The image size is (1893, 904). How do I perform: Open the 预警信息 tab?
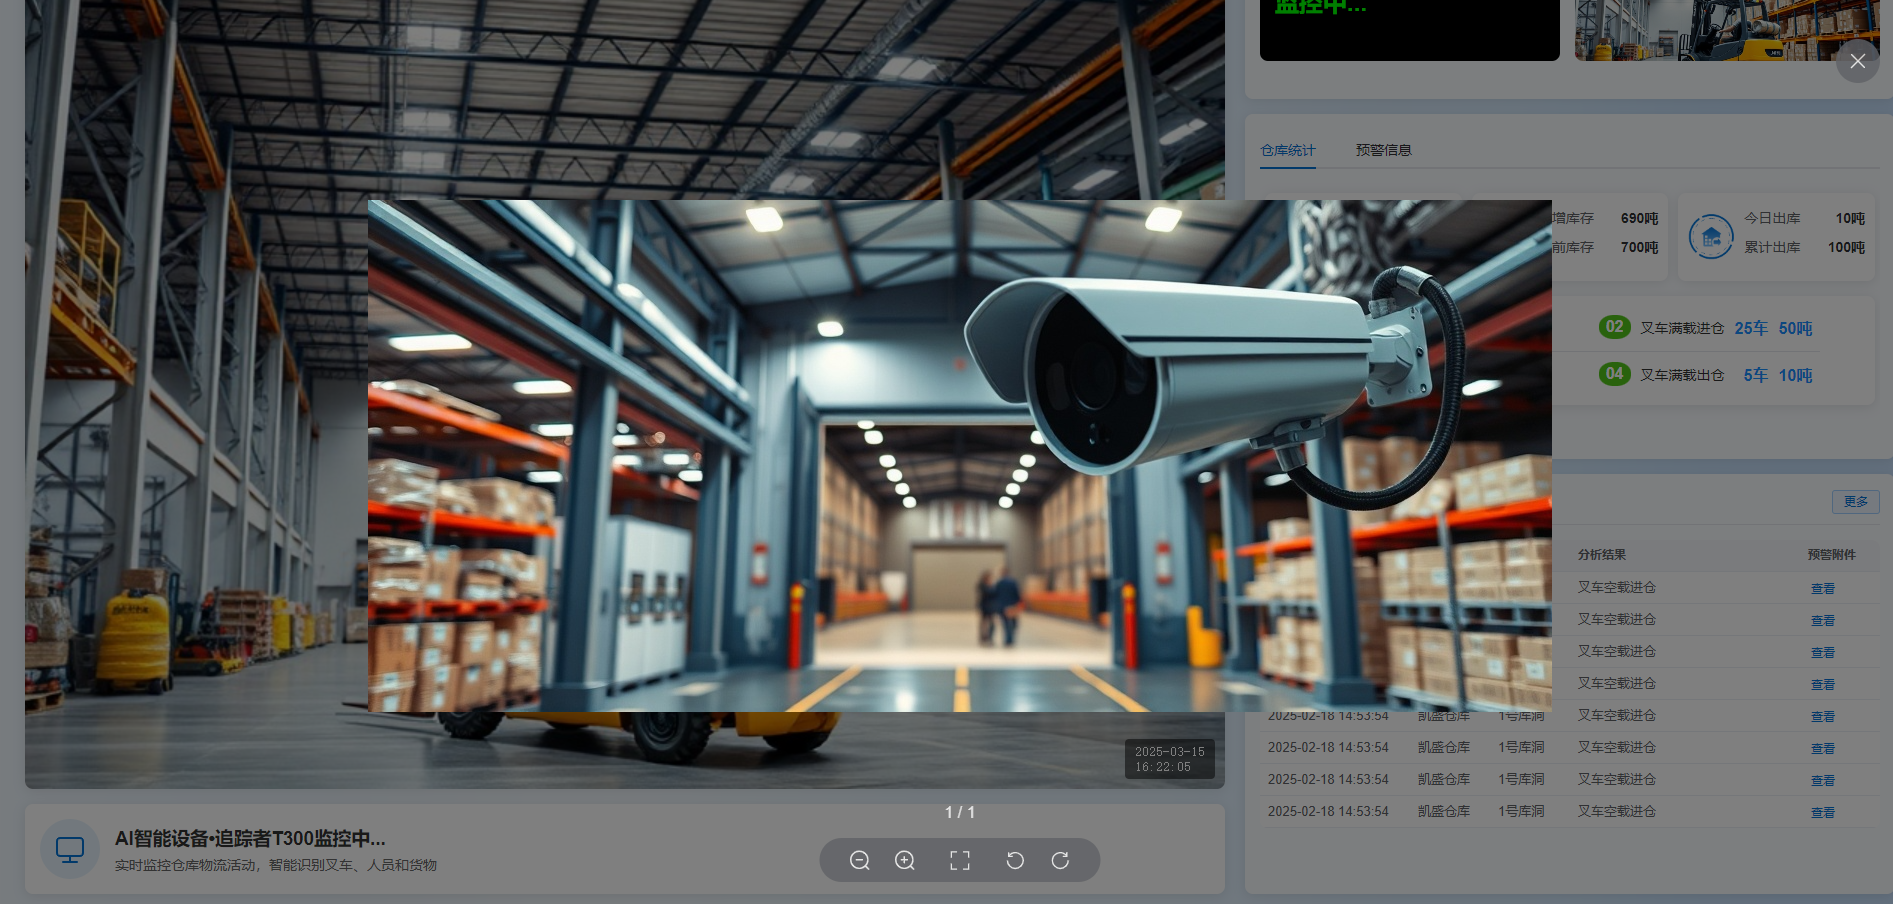(1384, 150)
